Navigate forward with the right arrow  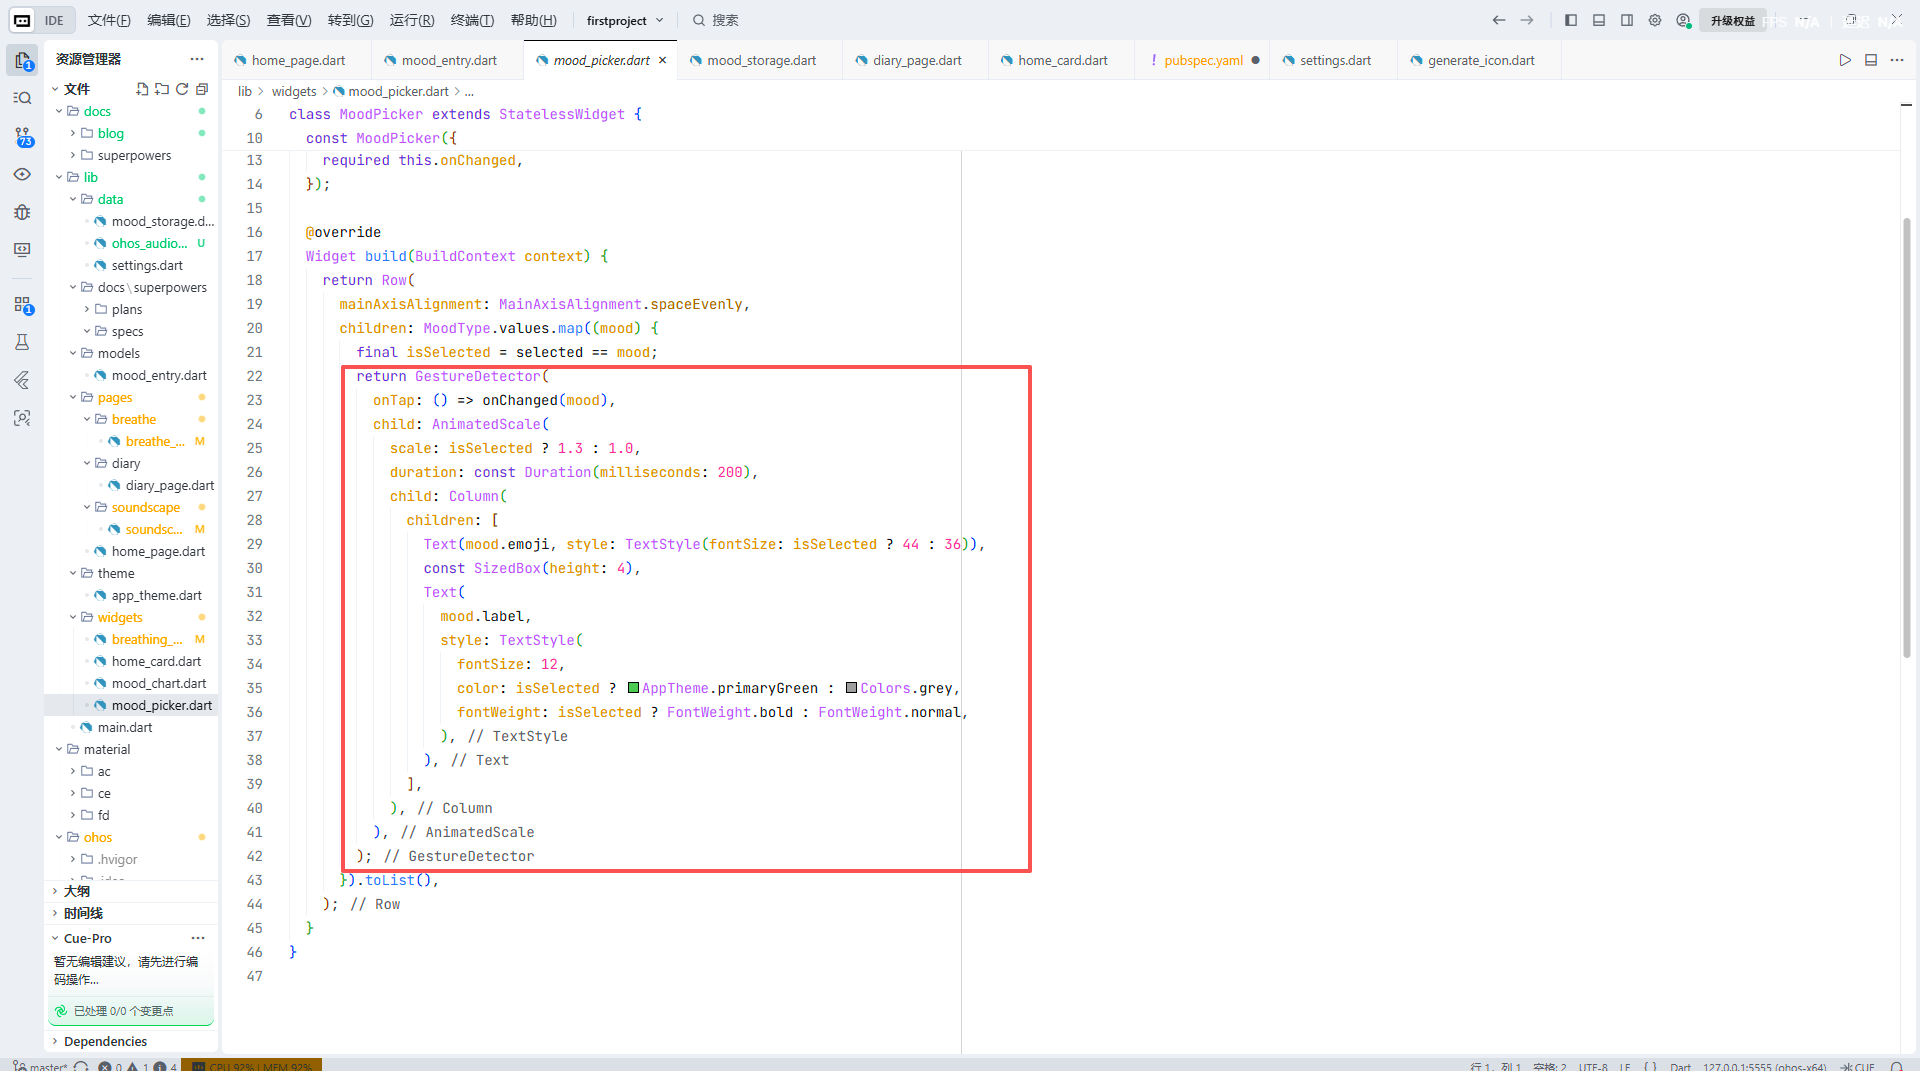pyautogui.click(x=1527, y=20)
